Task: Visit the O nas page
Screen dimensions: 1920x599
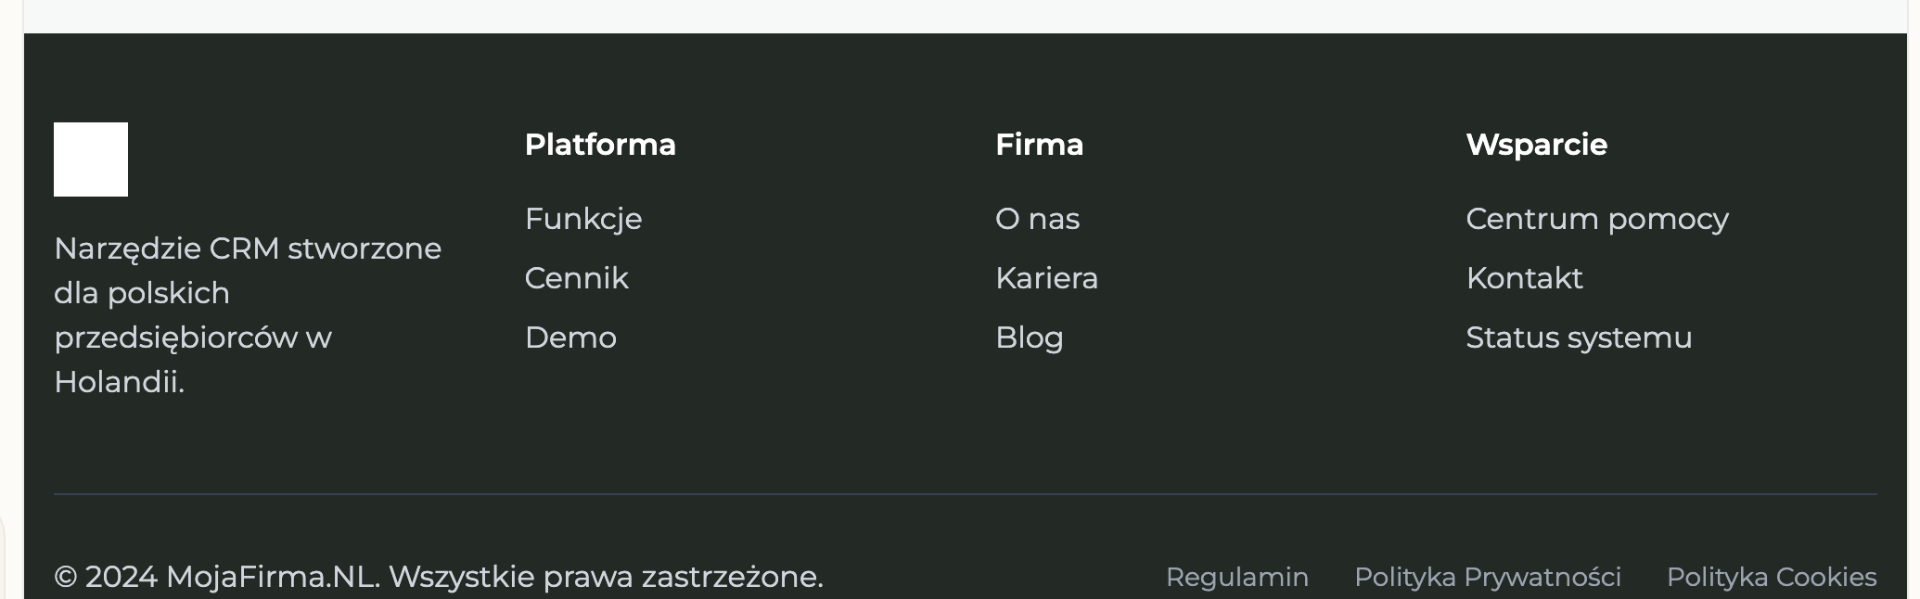Action: click(1037, 219)
